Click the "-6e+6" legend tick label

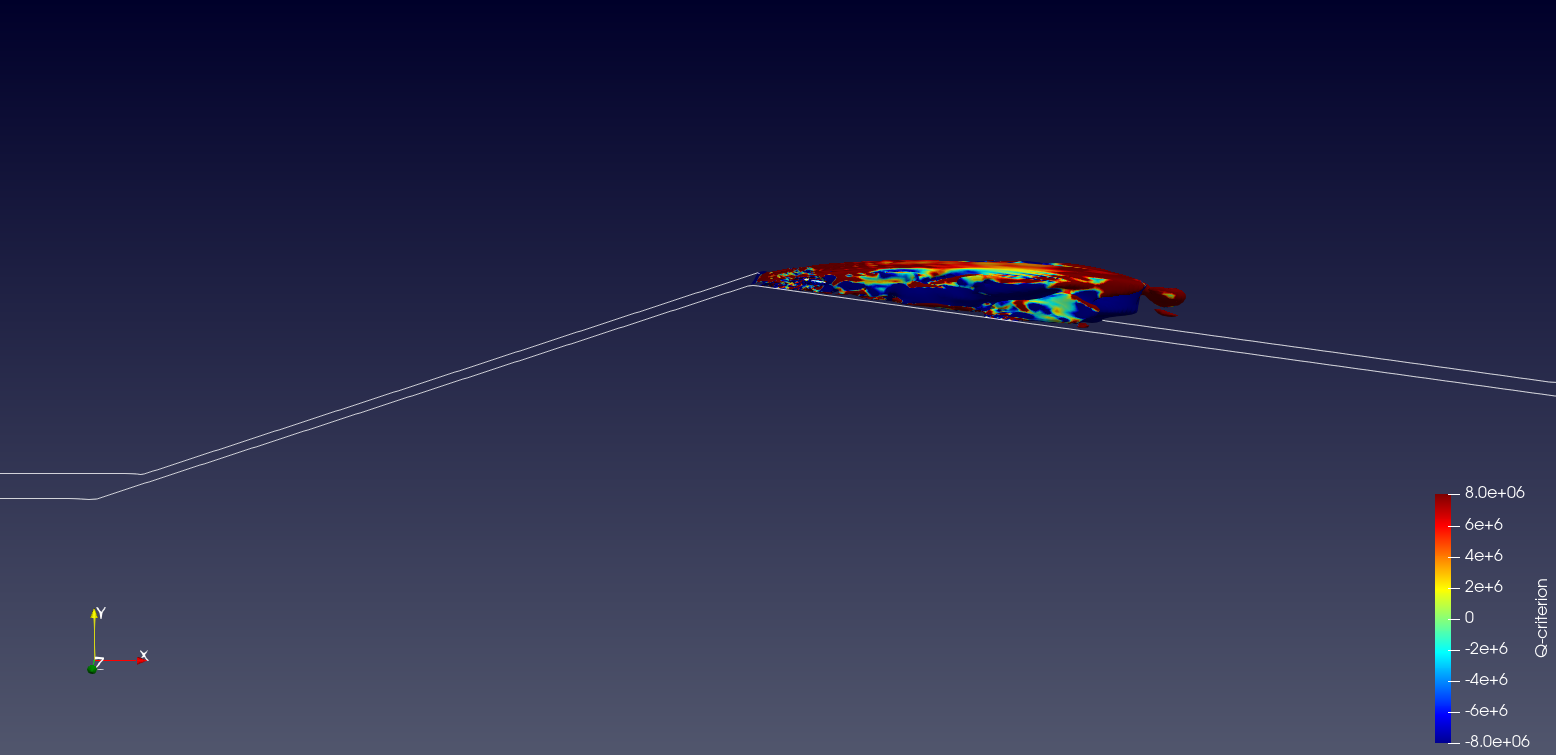(1486, 710)
